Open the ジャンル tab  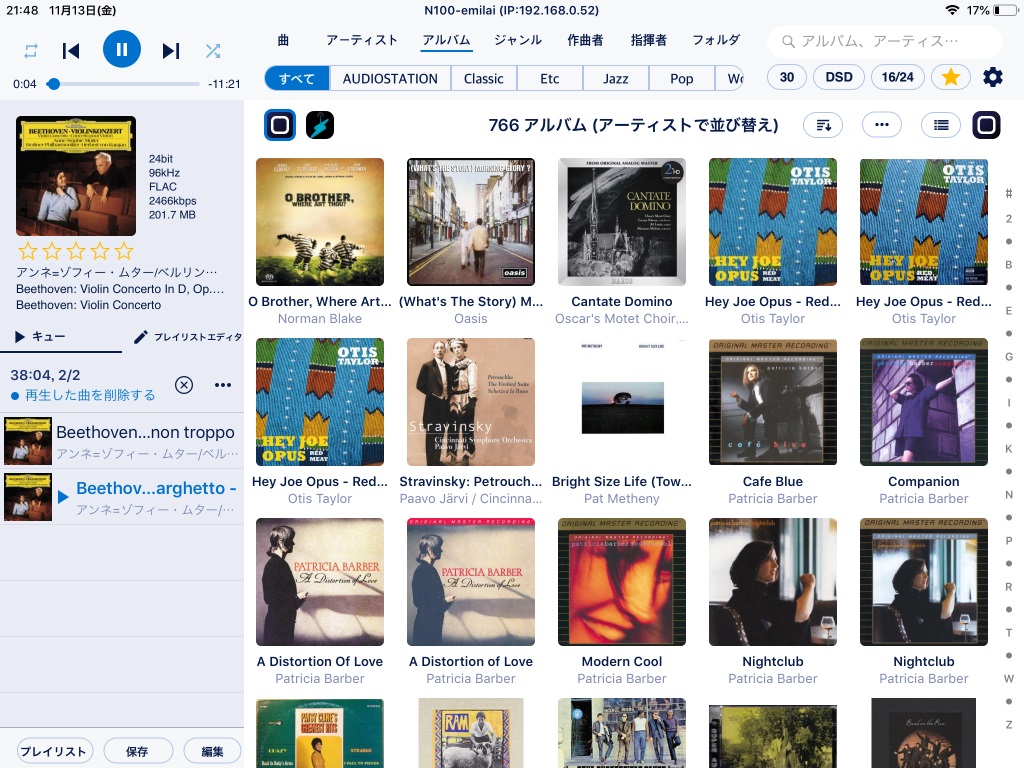(x=518, y=40)
